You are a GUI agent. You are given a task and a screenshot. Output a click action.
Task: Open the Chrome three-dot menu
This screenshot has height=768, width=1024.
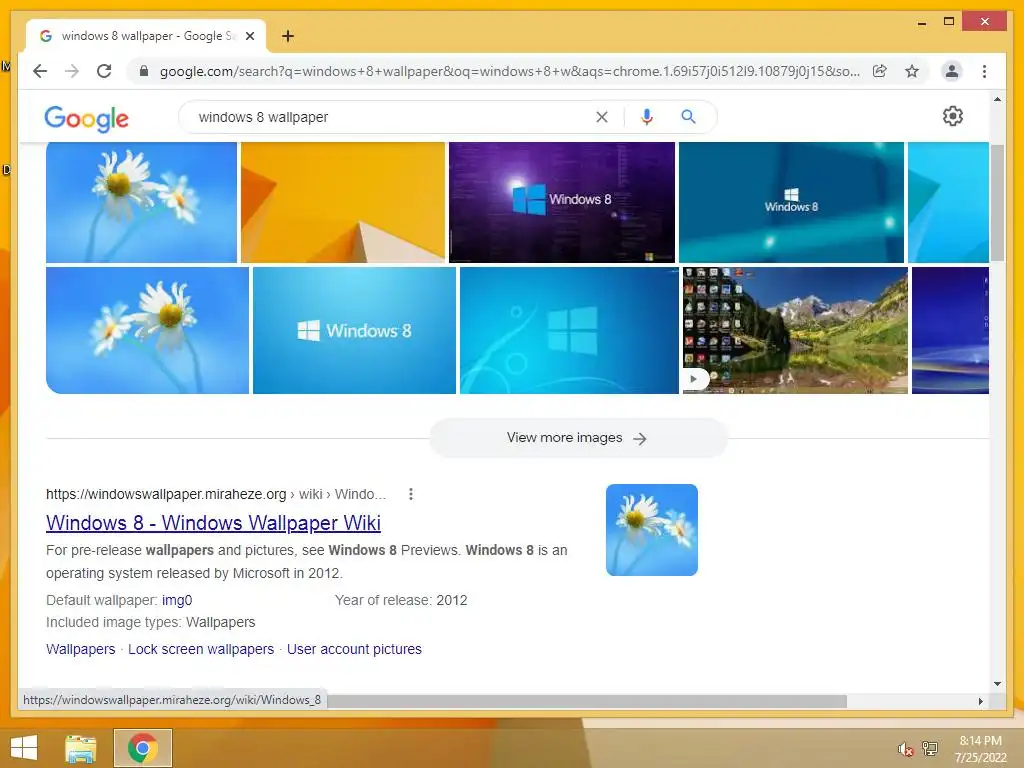tap(984, 71)
